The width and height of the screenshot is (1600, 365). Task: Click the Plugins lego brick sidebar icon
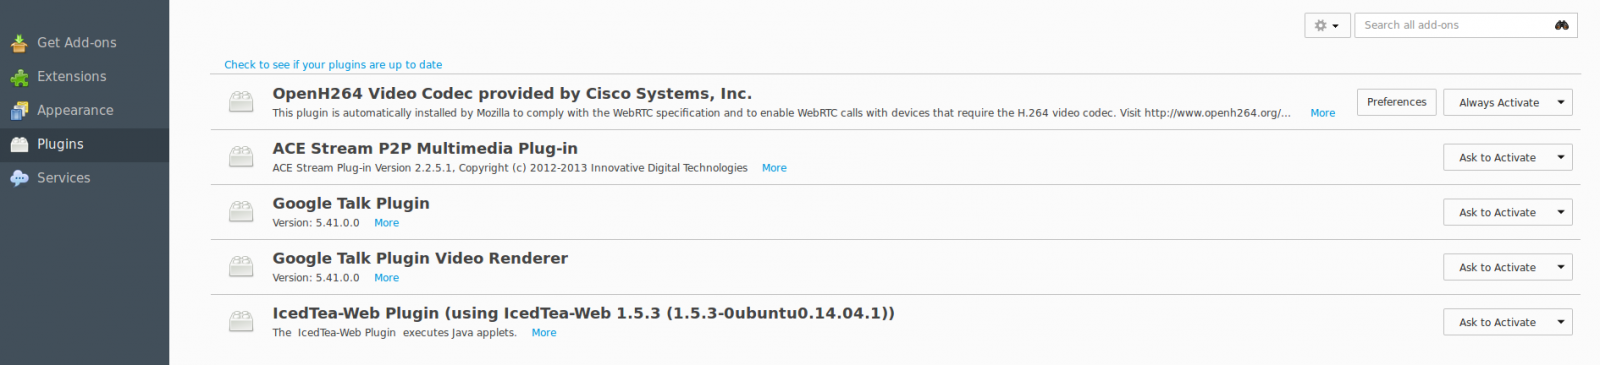coord(19,145)
